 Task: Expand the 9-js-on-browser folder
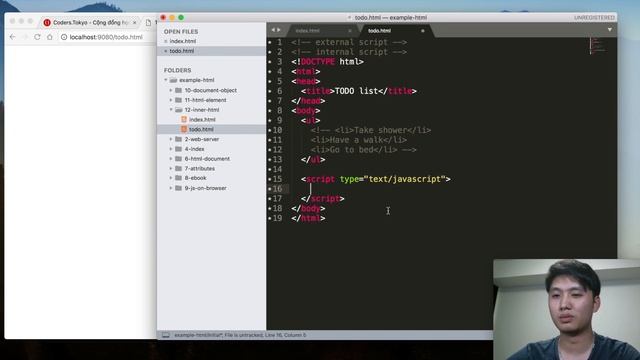(x=171, y=188)
